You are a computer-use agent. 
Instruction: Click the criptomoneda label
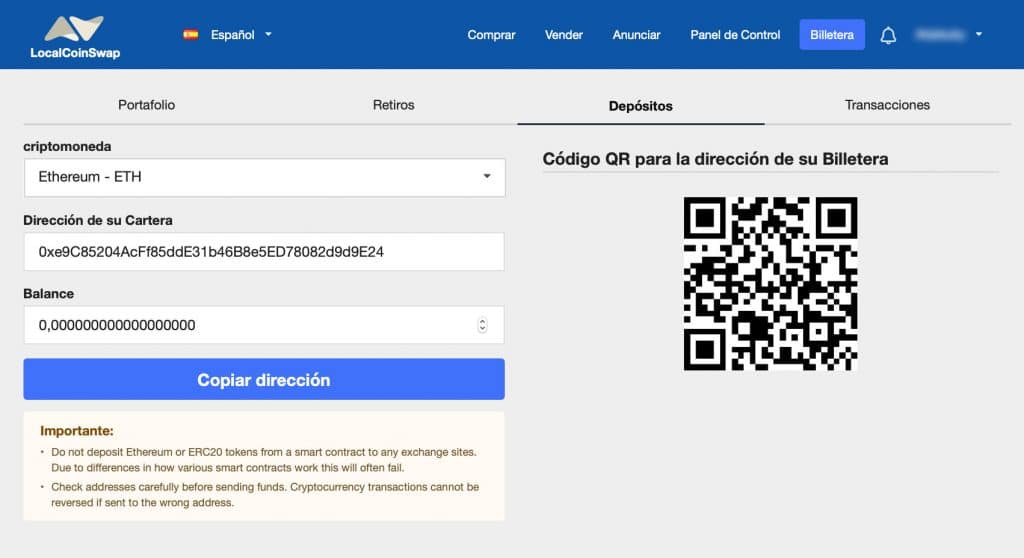[x=67, y=146]
